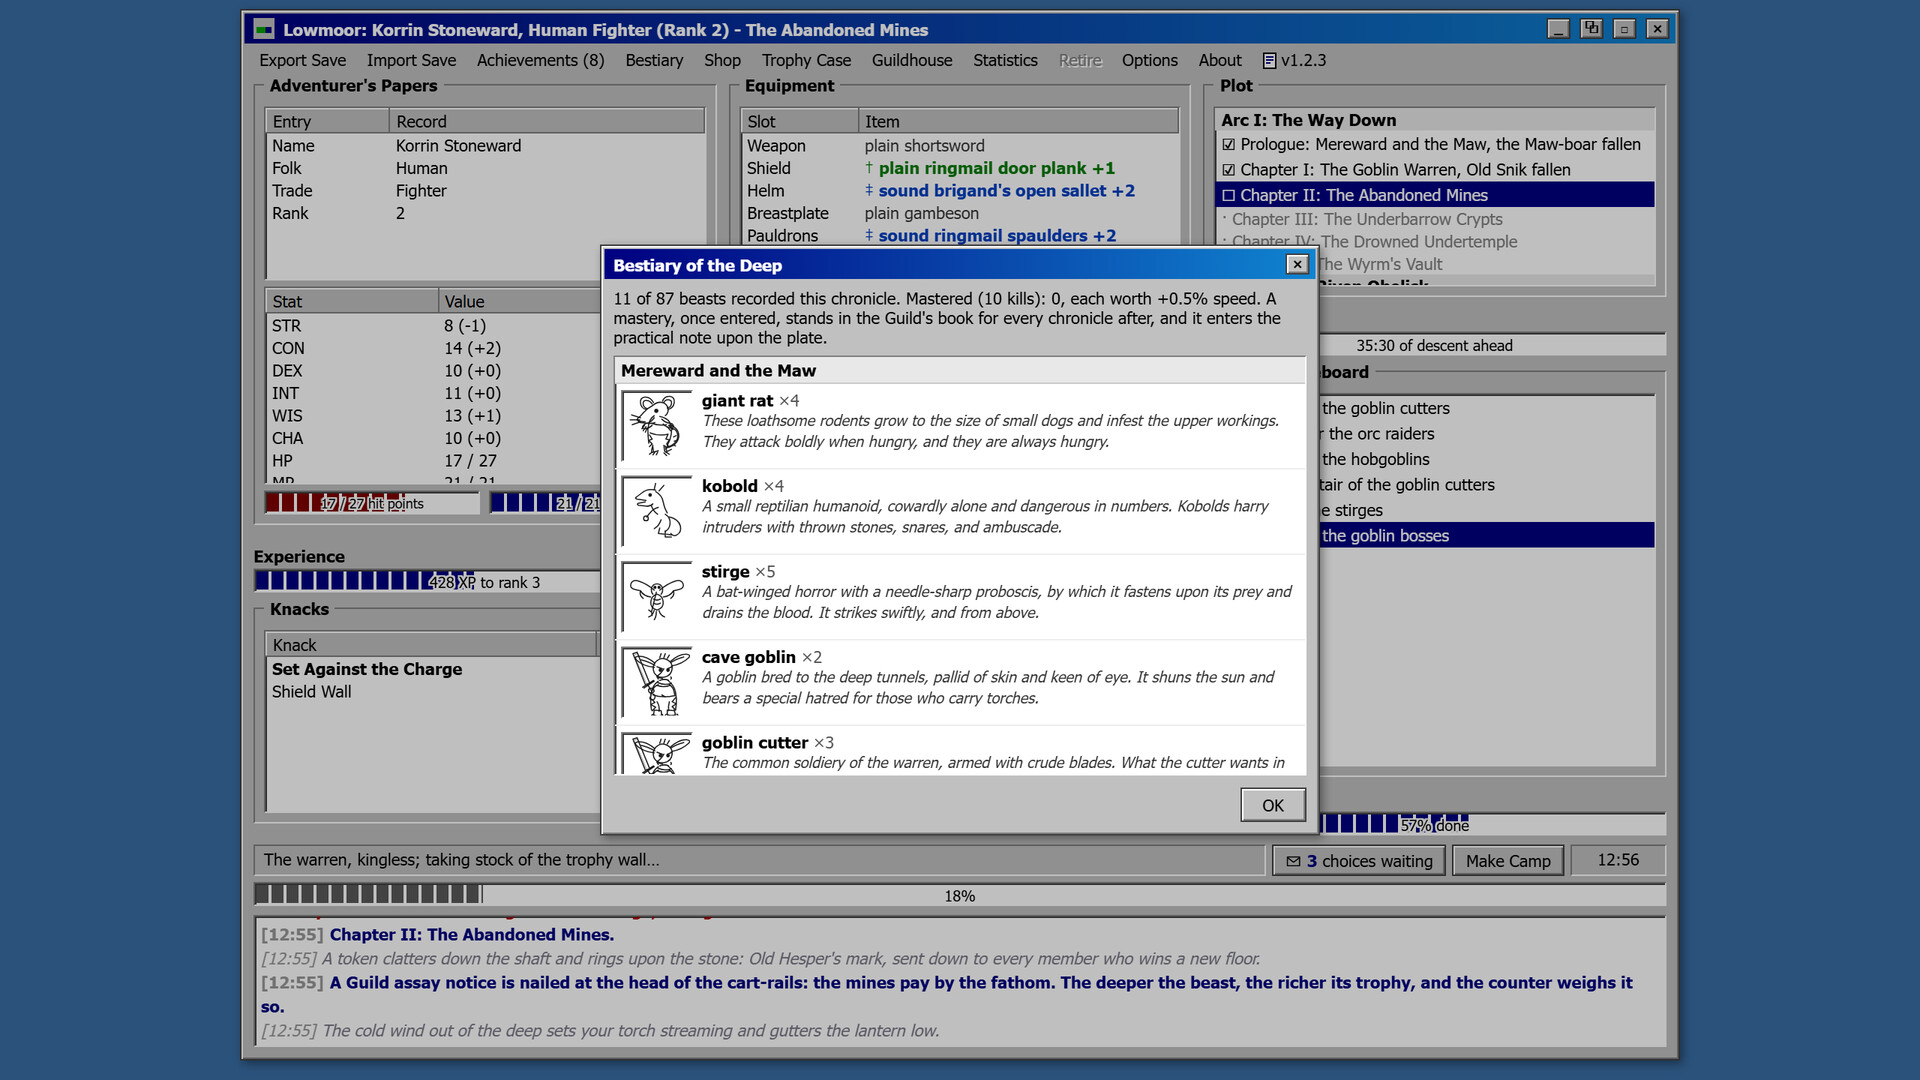The width and height of the screenshot is (1920, 1080).
Task: Select the plain shortsword weapon row
Action: tap(959, 146)
